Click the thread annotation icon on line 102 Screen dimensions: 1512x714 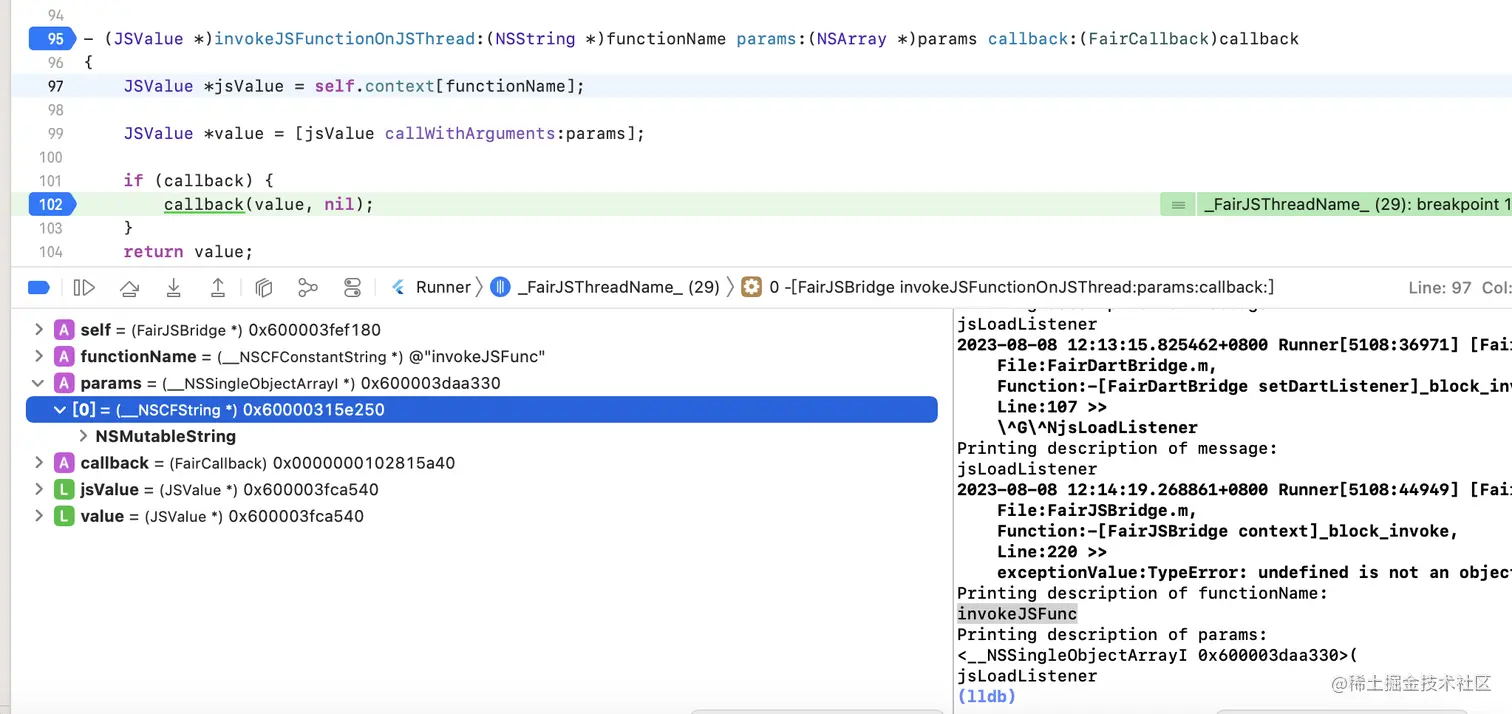tap(1178, 204)
